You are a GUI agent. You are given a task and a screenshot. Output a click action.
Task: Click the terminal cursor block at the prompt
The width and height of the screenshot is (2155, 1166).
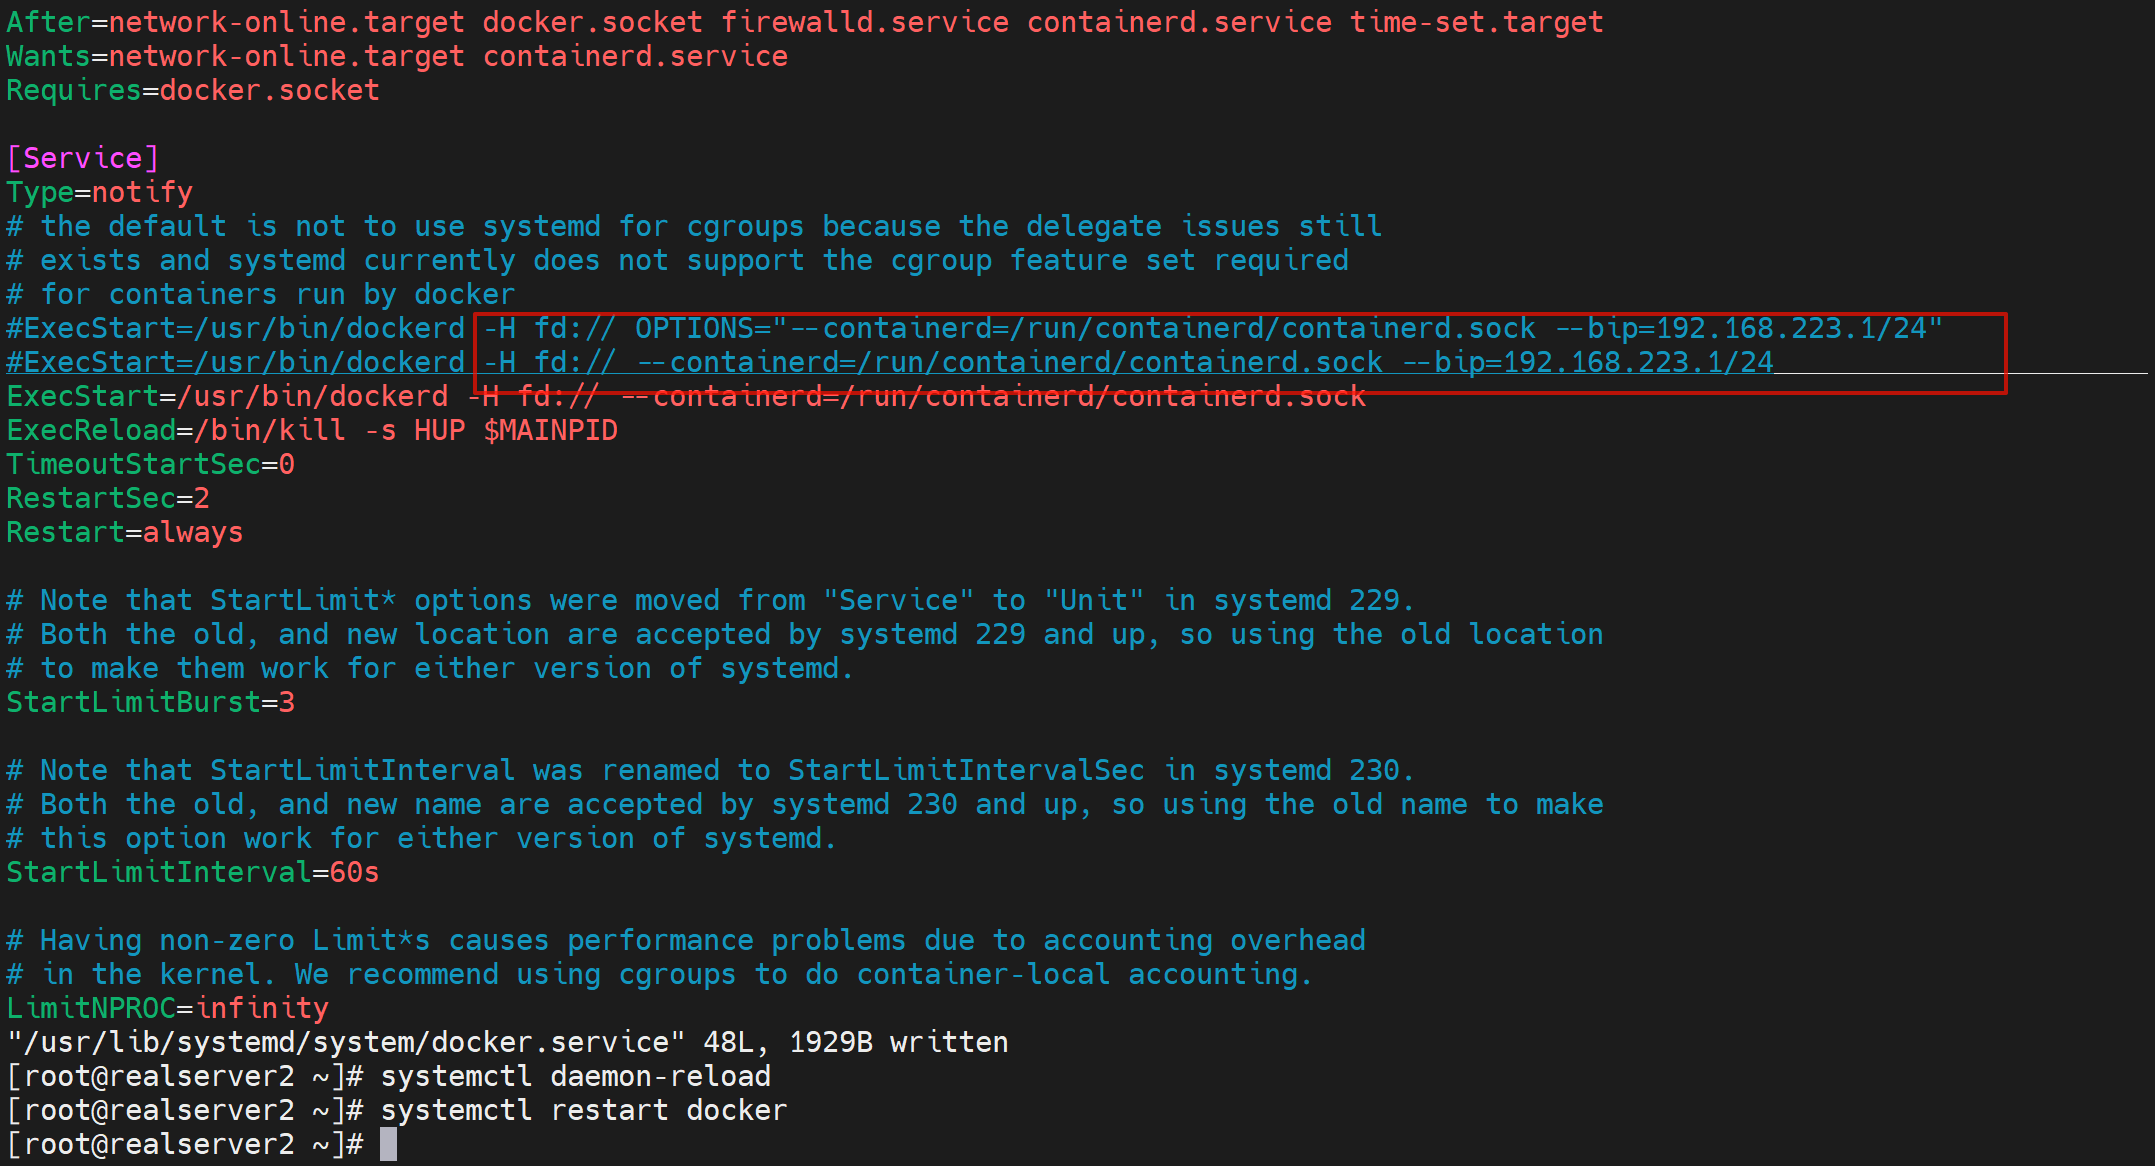(x=388, y=1145)
